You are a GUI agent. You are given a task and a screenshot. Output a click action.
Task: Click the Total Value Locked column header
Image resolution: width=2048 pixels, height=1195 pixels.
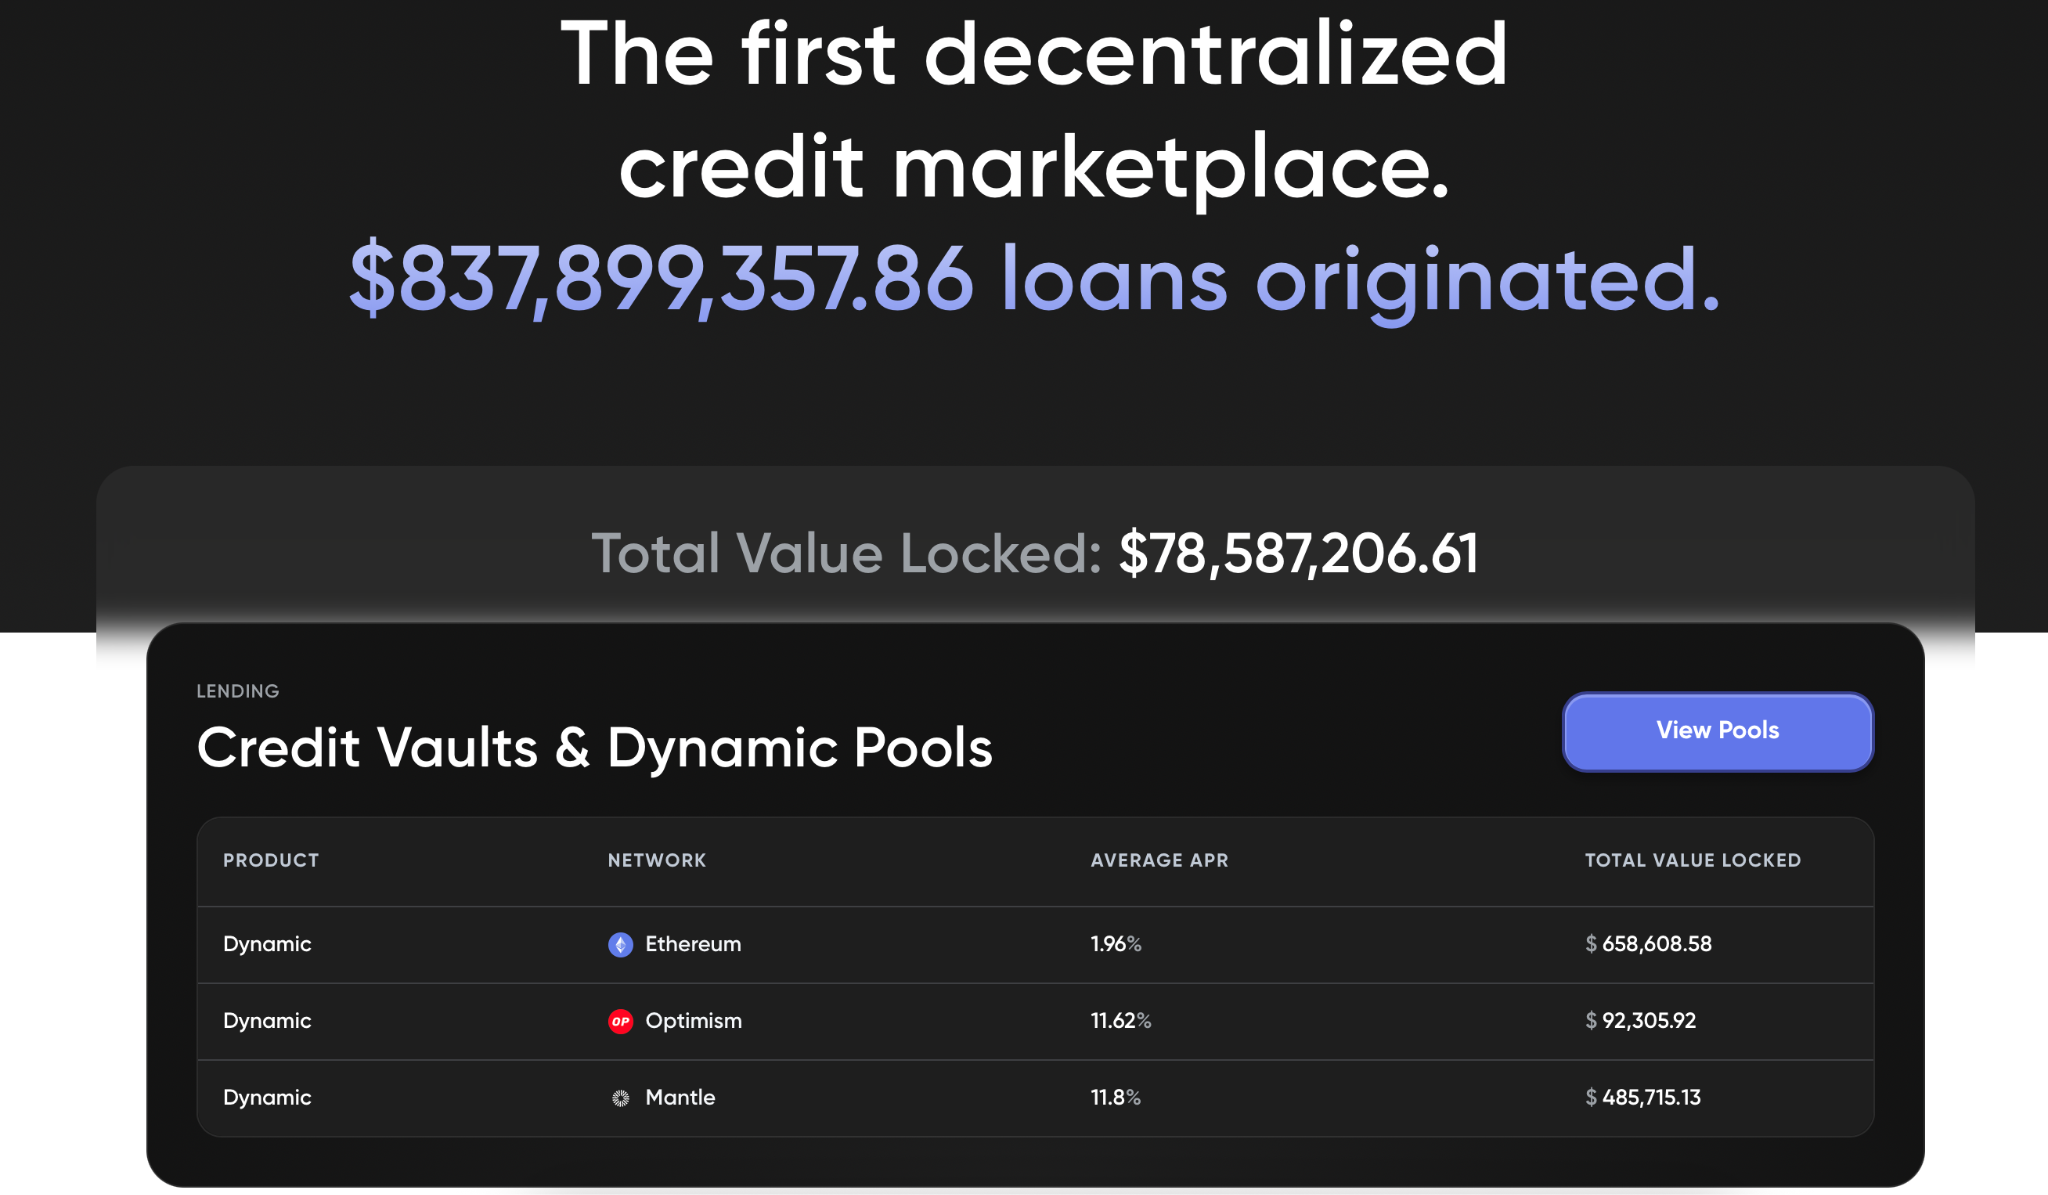[x=1692, y=860]
